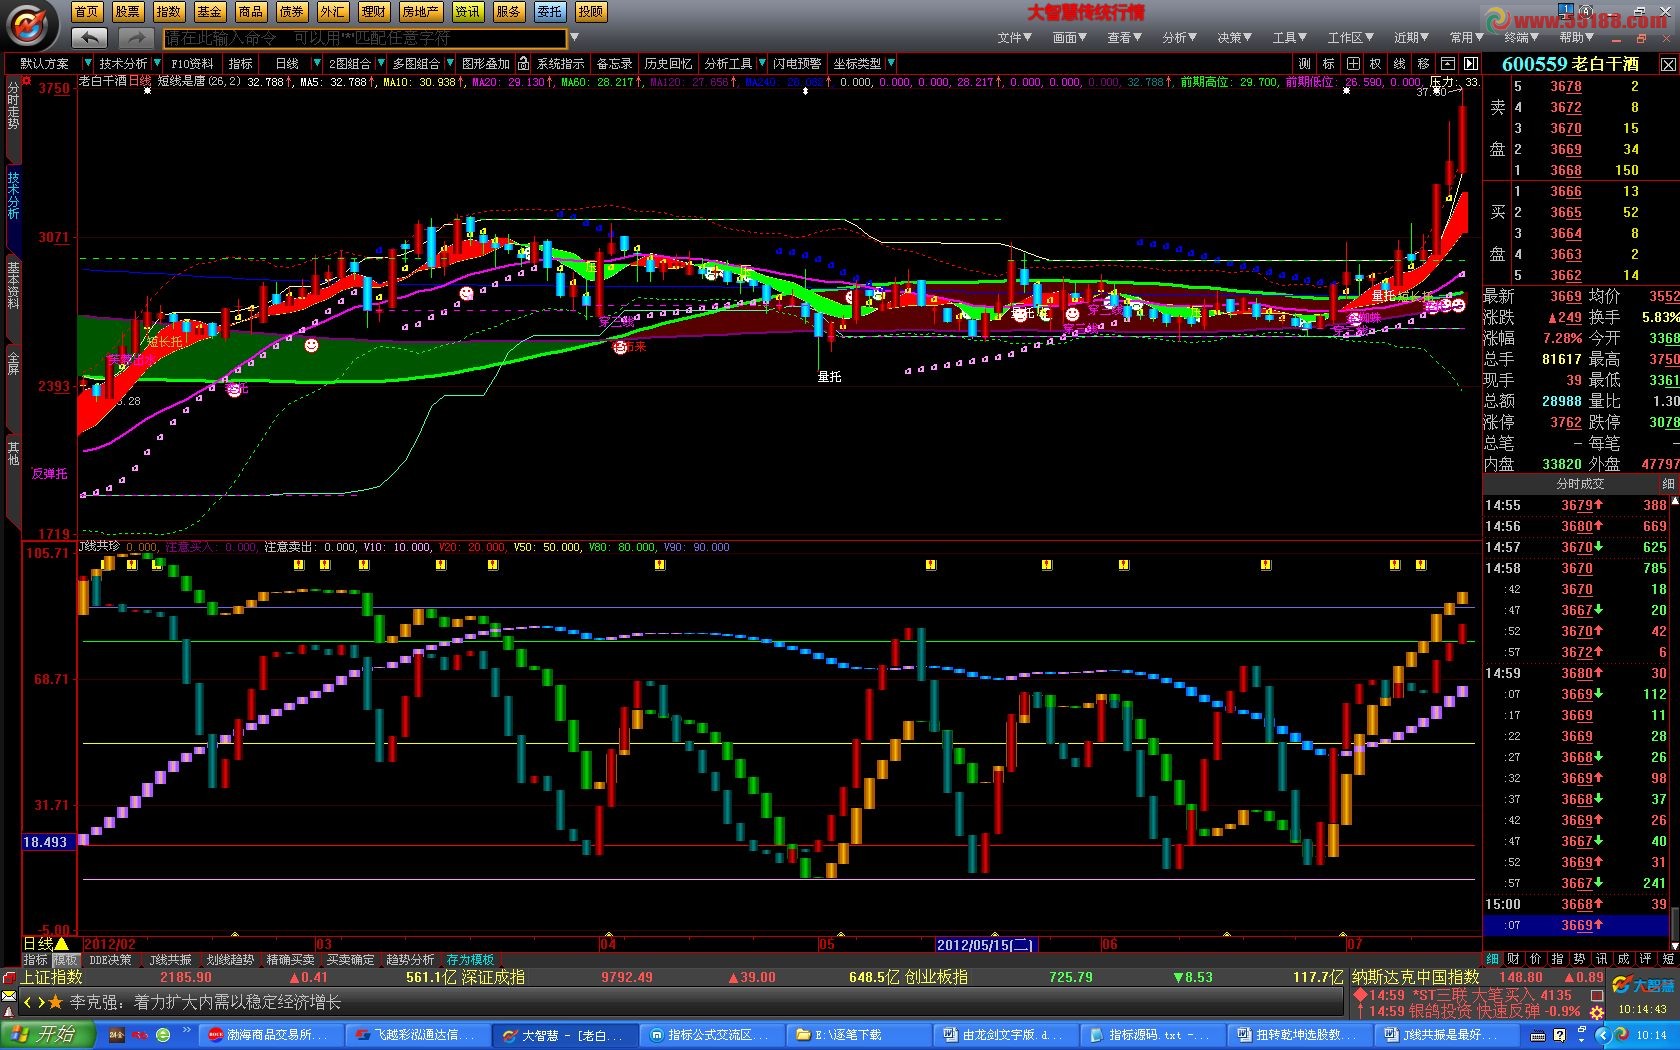Screen dimensions: 1680x1050
Task: Switch to the J线共振 indicator tab
Action: point(170,960)
